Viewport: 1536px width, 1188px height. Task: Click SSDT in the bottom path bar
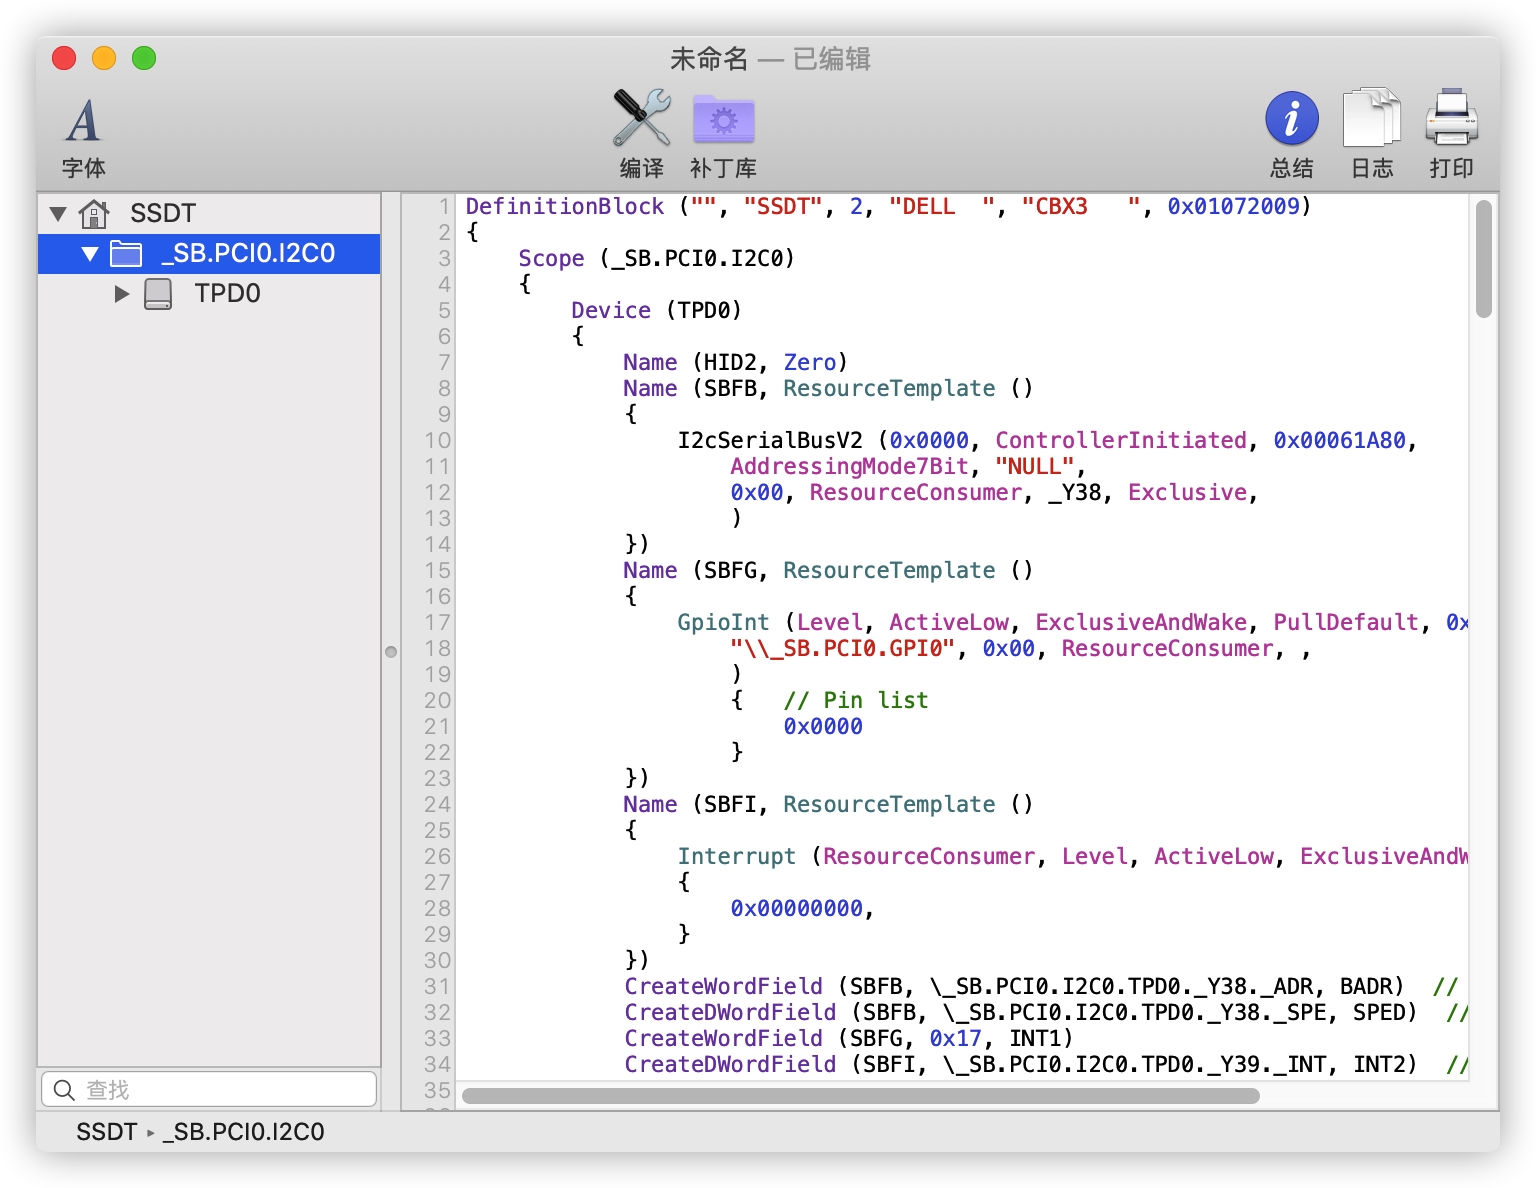point(106,1132)
